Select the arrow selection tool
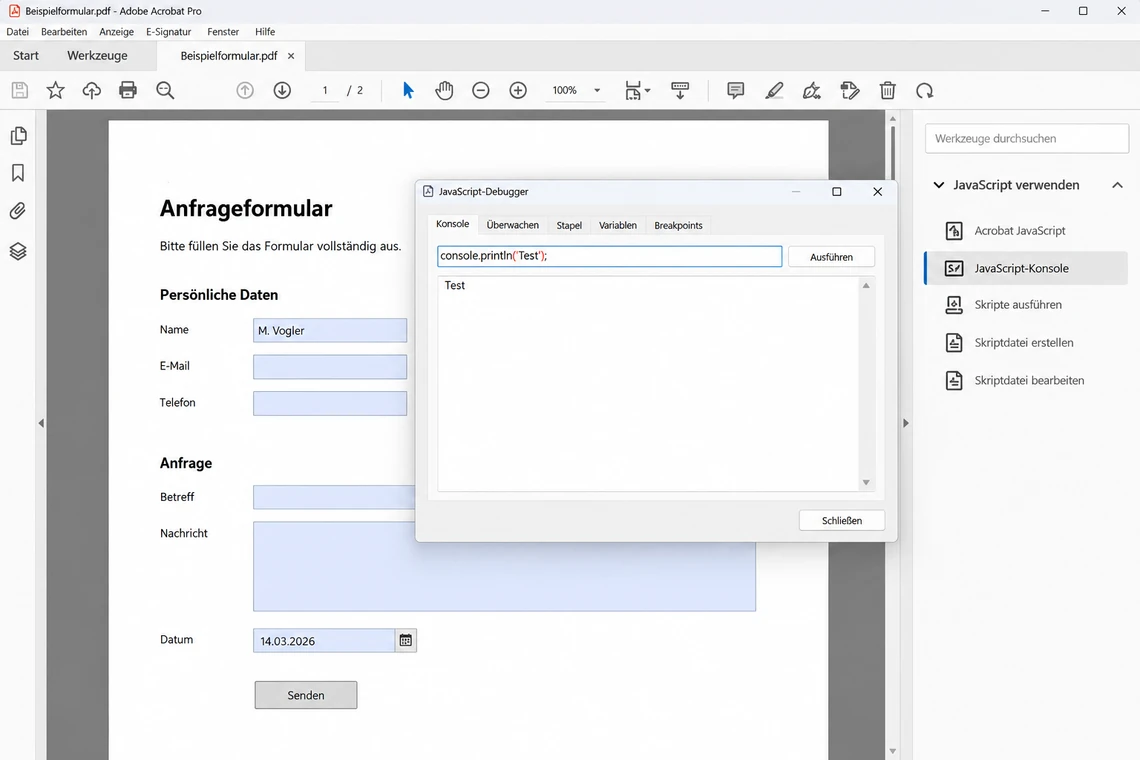 [408, 90]
